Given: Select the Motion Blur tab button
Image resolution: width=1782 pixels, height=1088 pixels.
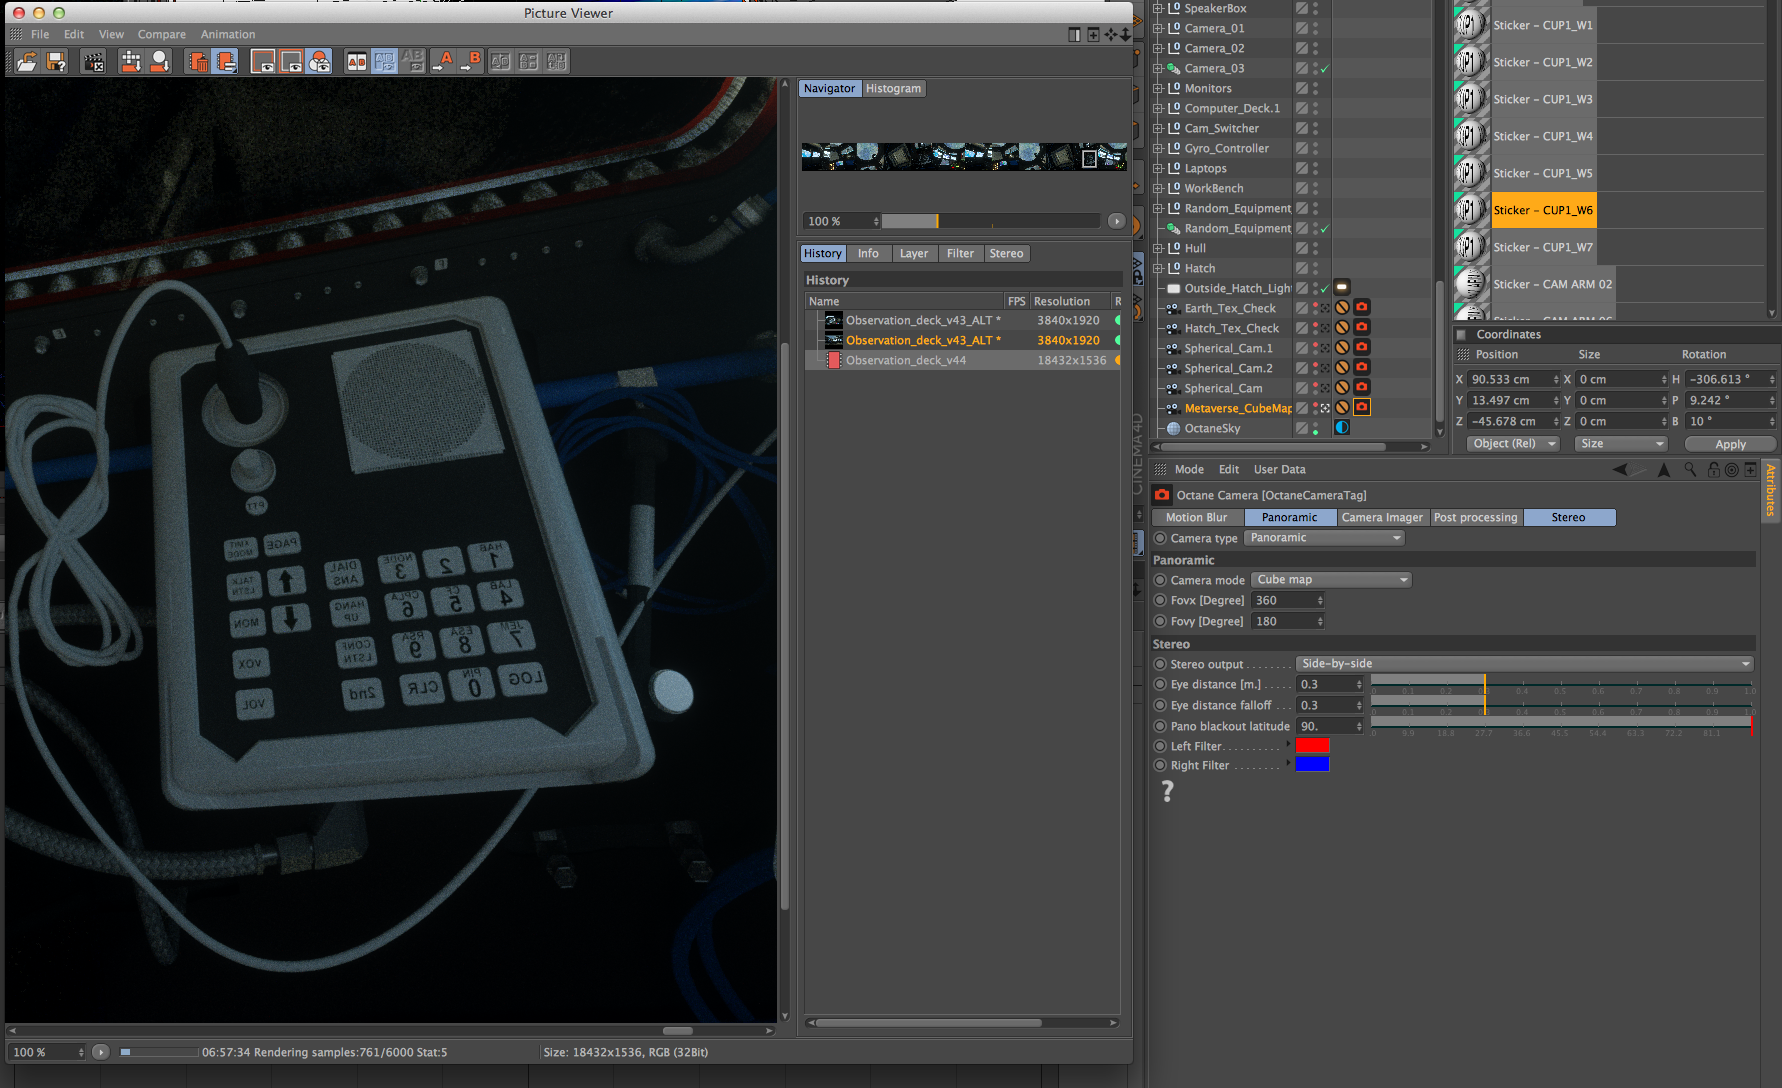Looking at the screenshot, I should point(1196,517).
